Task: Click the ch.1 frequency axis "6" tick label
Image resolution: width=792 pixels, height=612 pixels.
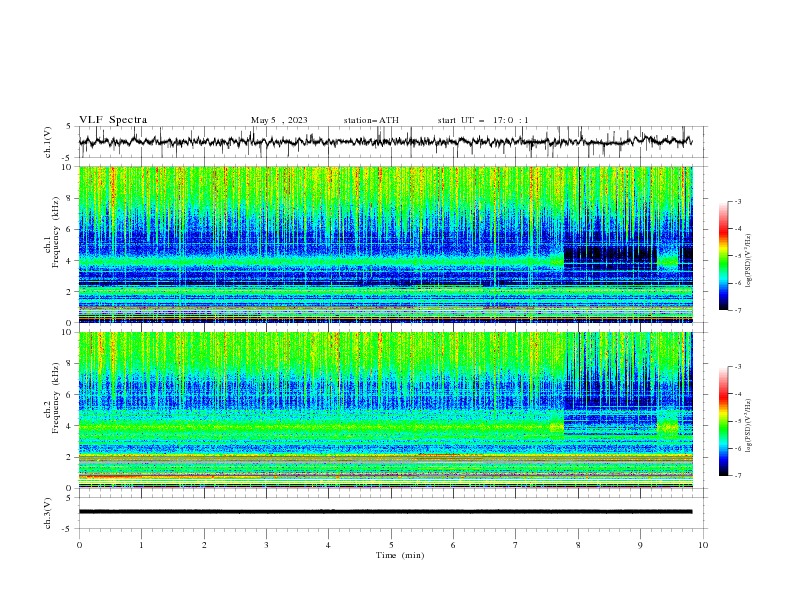Action: pos(71,229)
